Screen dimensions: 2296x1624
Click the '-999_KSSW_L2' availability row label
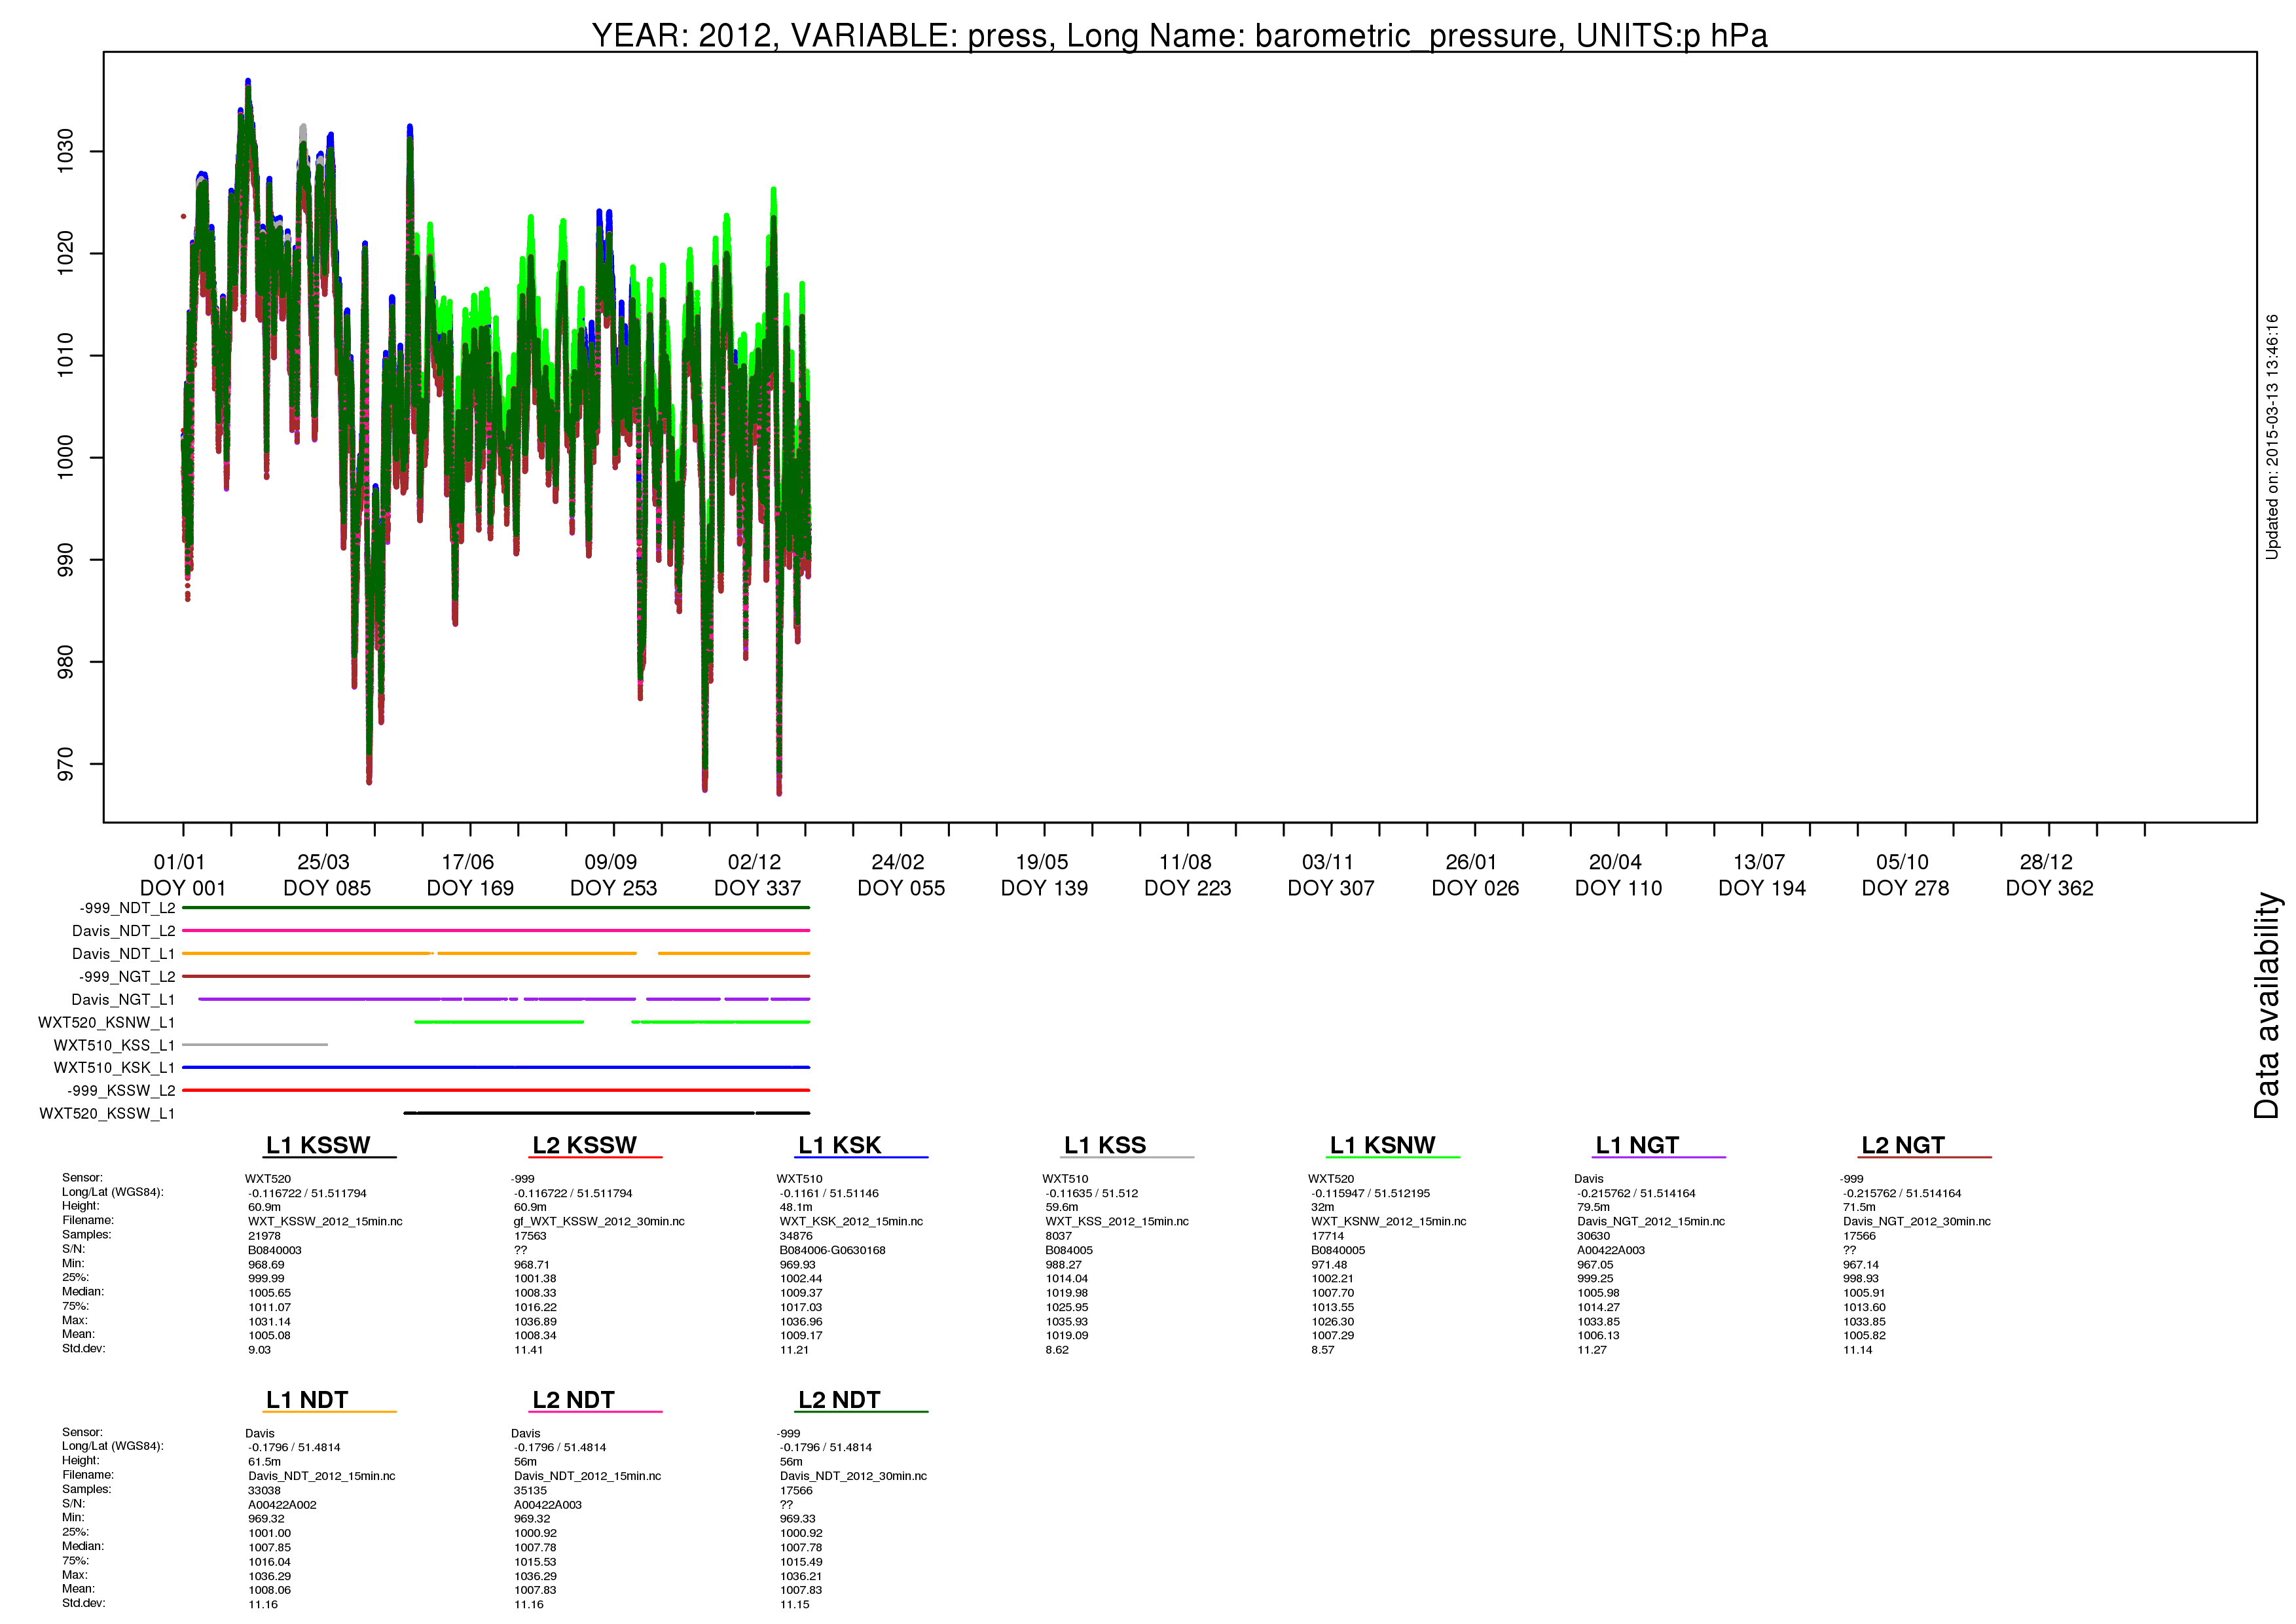[121, 1091]
